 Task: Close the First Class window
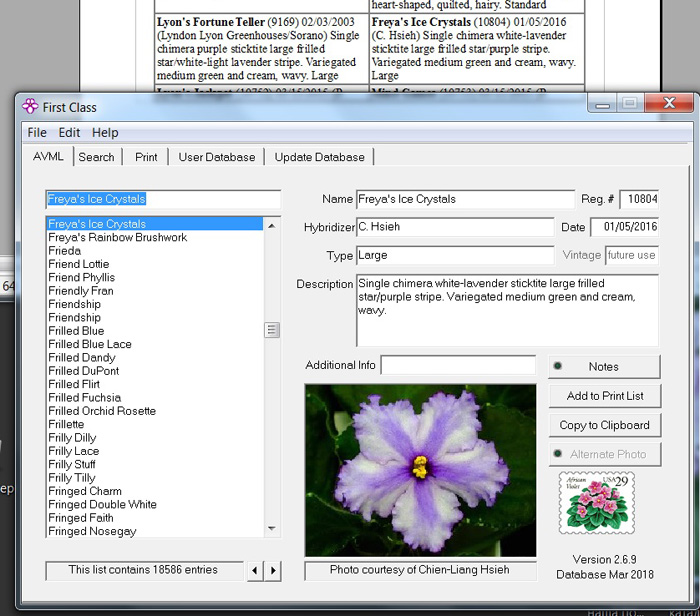(x=669, y=103)
